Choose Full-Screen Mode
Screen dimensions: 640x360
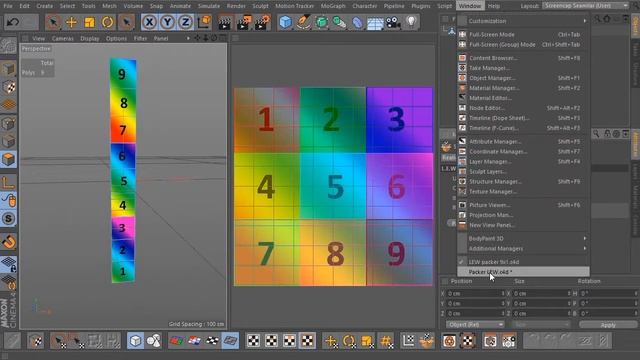pos(523,35)
